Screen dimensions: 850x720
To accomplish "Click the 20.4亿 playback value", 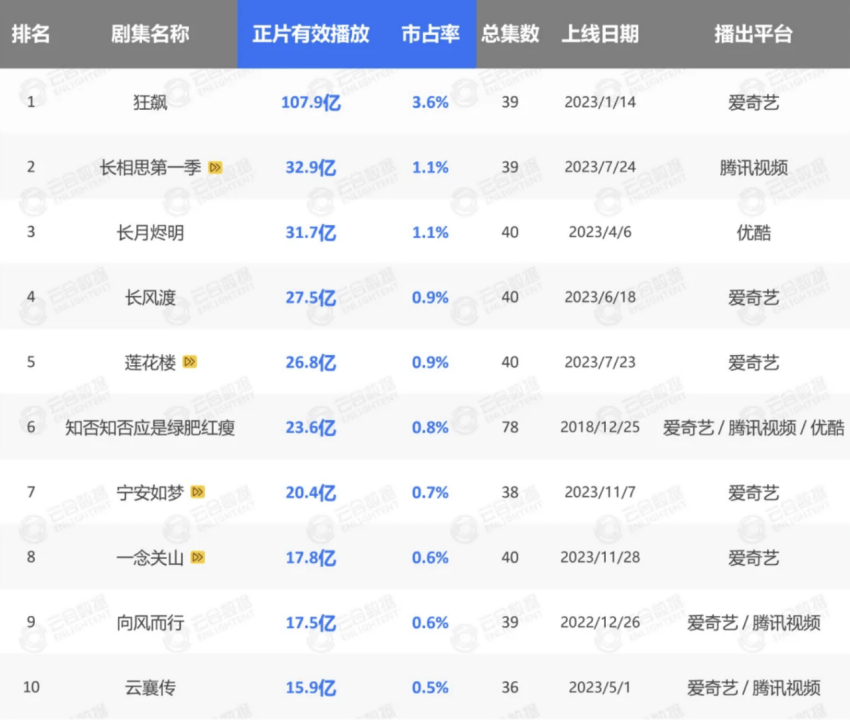I will pyautogui.click(x=311, y=492).
